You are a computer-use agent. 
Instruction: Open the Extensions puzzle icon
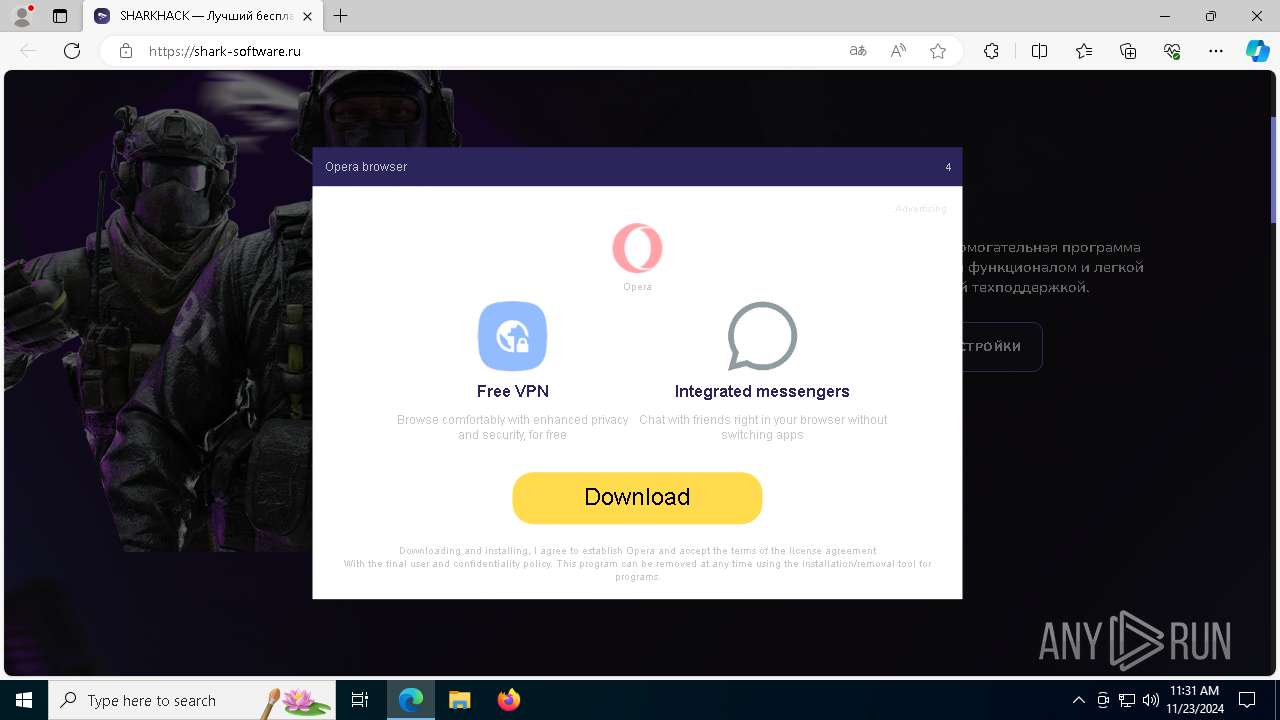(x=991, y=51)
